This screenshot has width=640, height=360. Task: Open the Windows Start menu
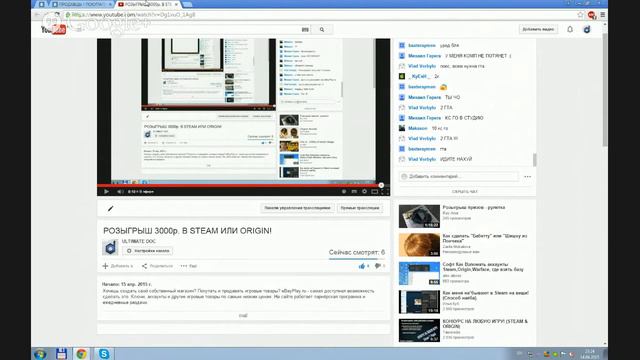40,353
